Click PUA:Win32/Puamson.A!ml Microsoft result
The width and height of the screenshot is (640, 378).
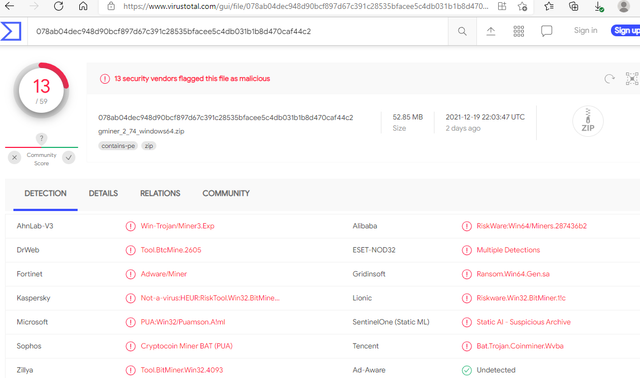click(x=183, y=322)
